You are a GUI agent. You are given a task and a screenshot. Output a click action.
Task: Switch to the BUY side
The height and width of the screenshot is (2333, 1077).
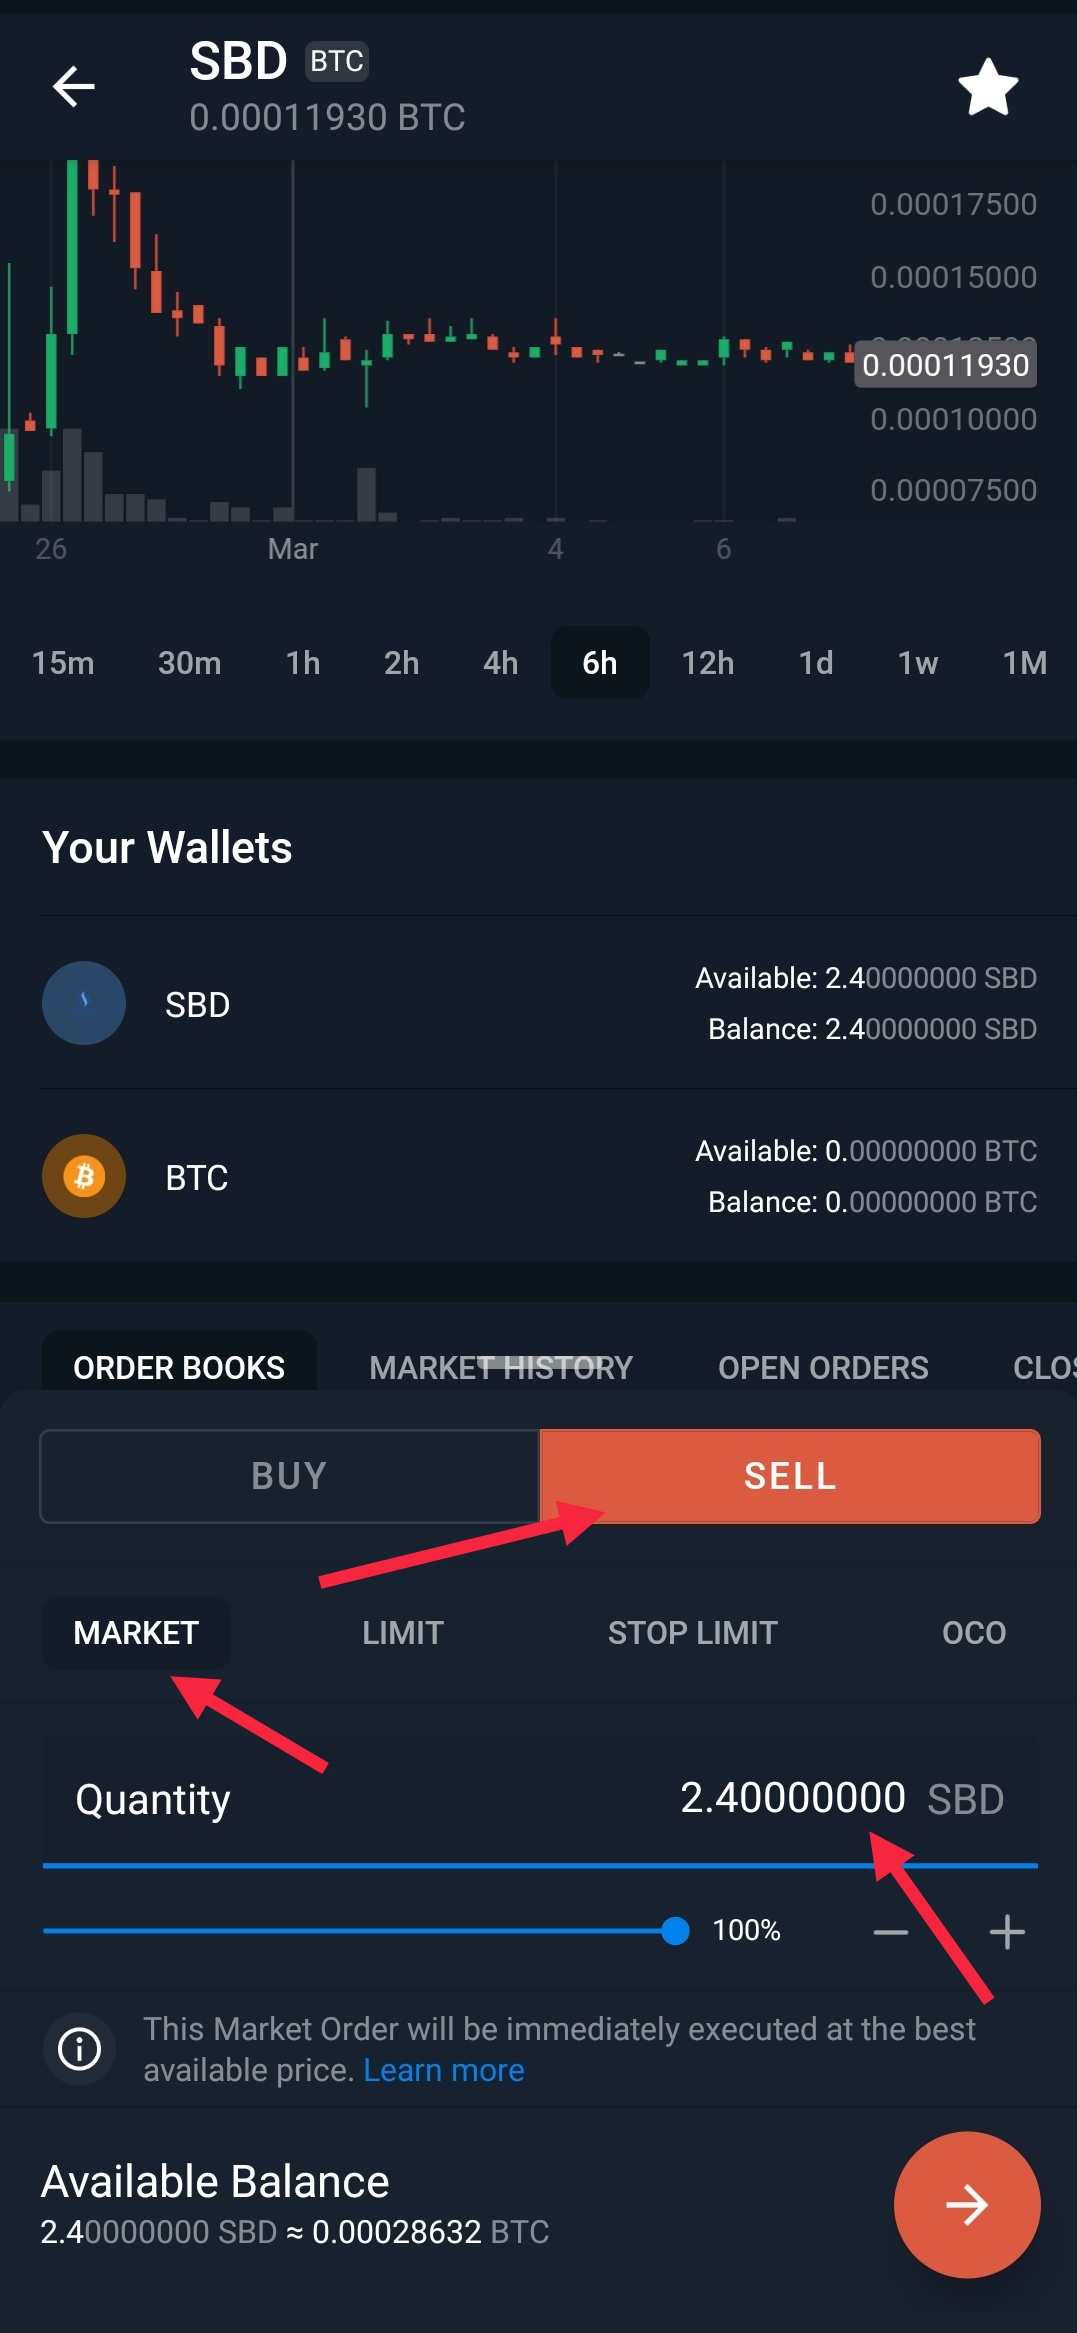(x=289, y=1476)
